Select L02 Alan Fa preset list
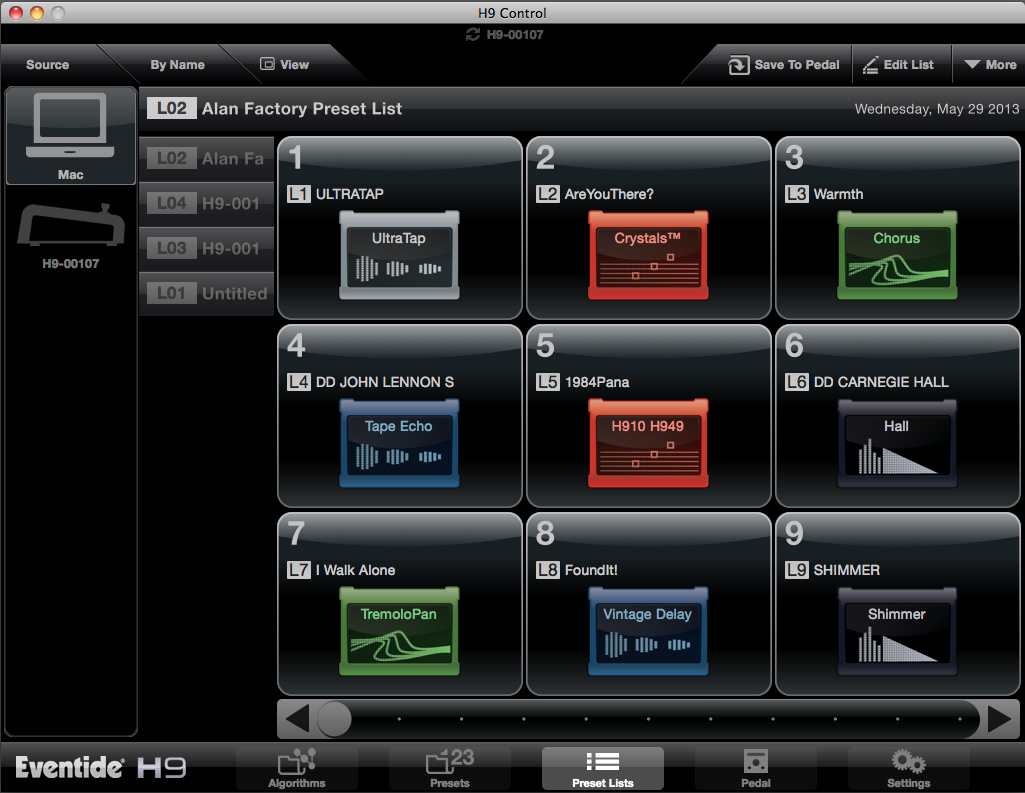 [x=207, y=158]
